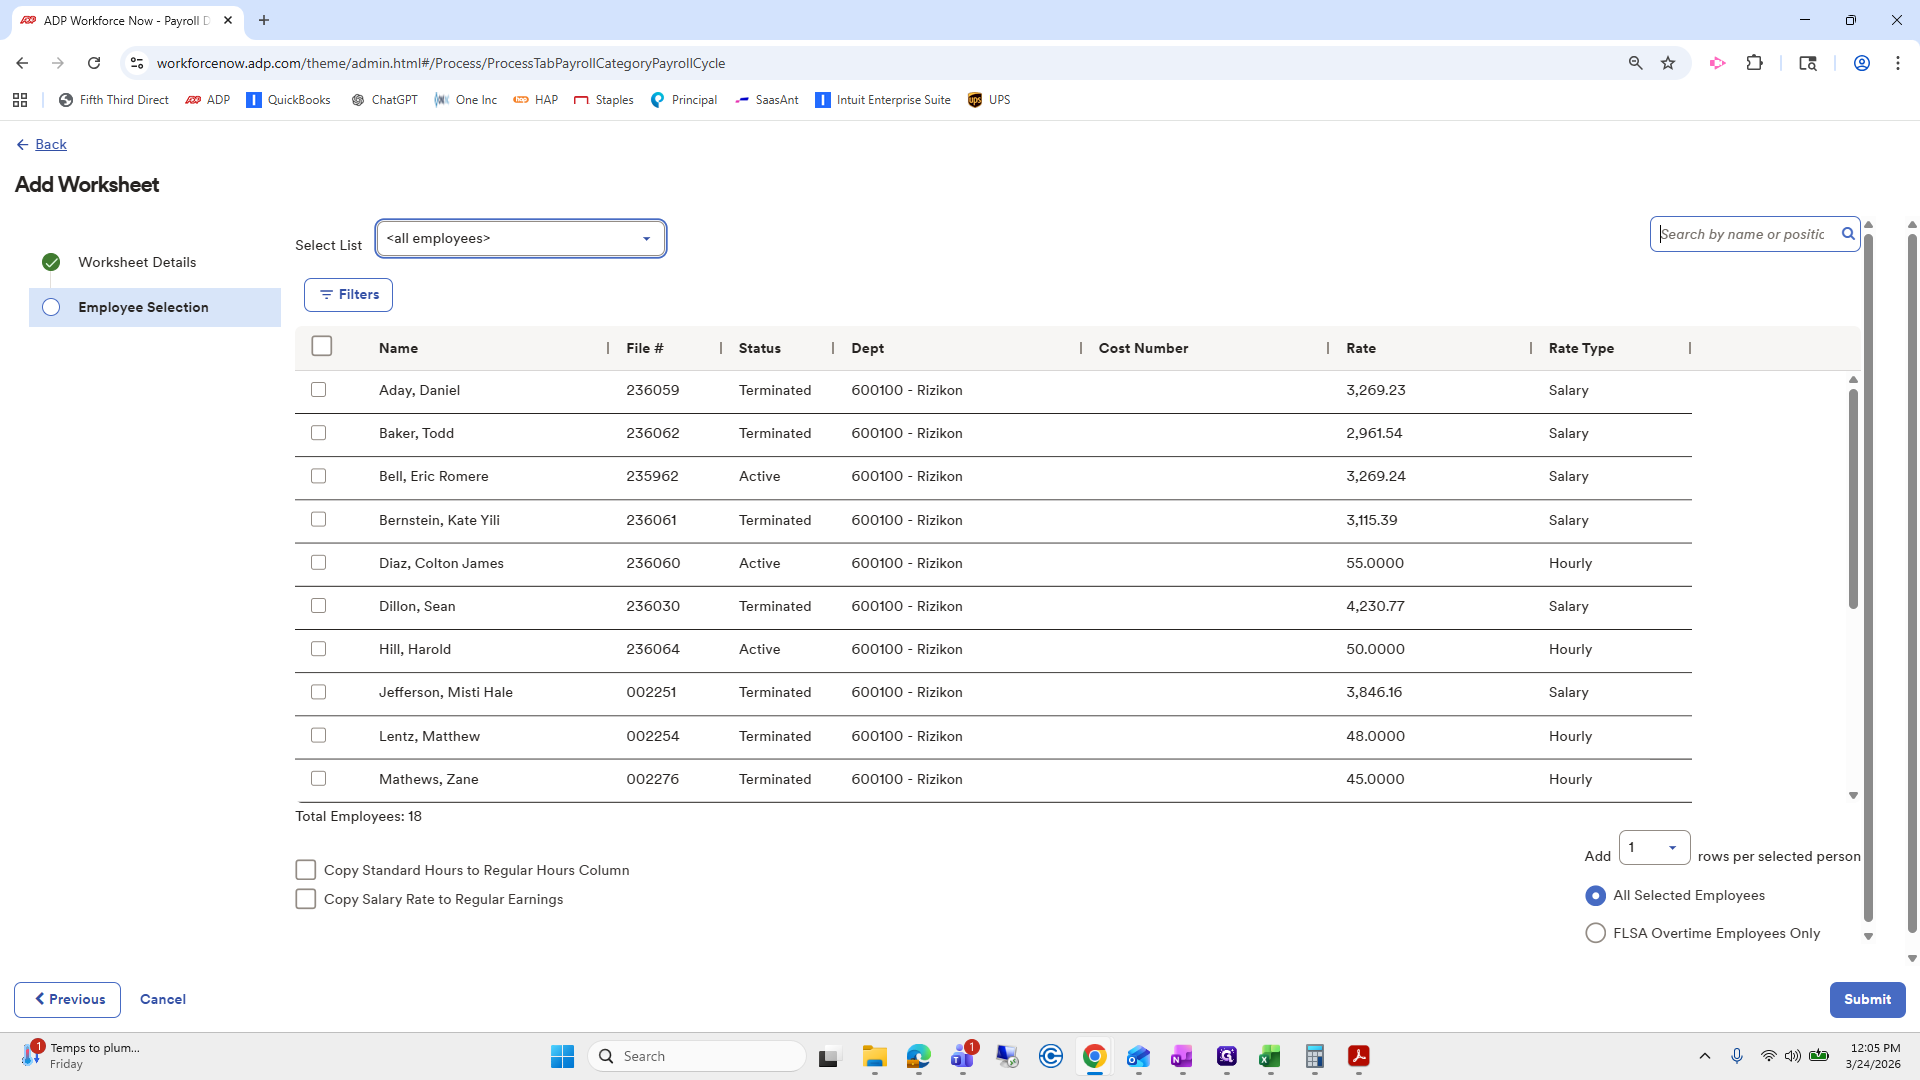
Task: Submit the worksheet
Action: [1866, 999]
